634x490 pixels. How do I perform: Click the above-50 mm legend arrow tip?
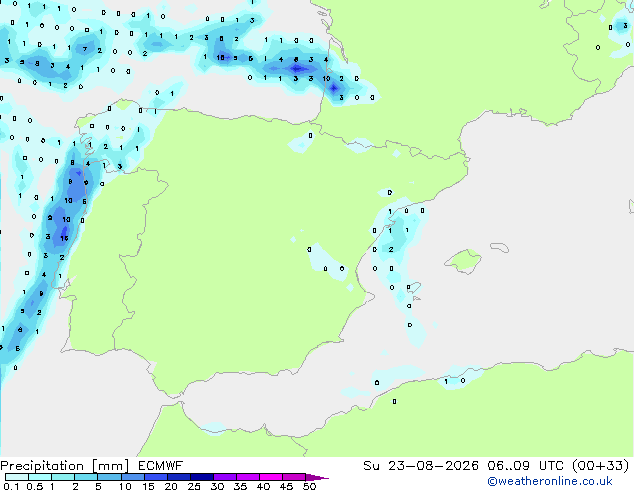[317, 478]
